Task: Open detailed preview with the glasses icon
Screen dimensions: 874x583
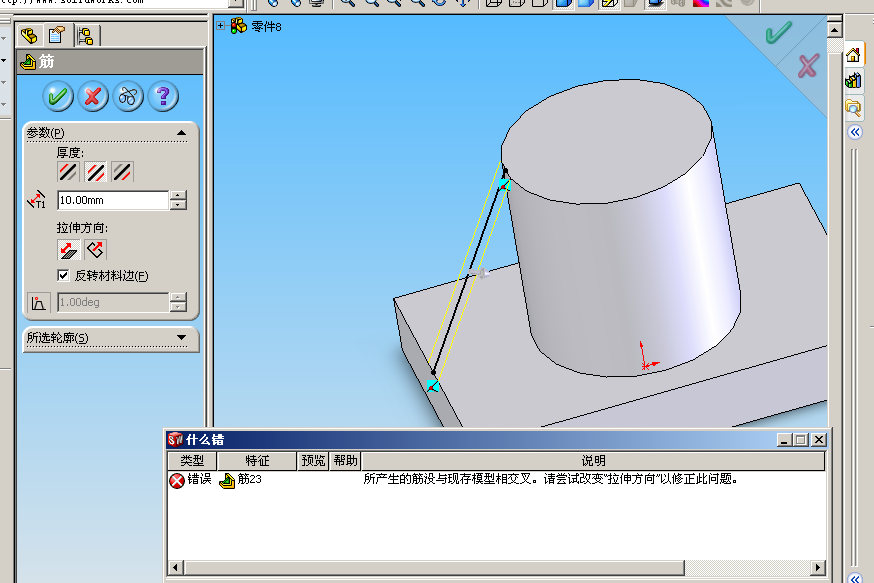Action: pyautogui.click(x=128, y=96)
